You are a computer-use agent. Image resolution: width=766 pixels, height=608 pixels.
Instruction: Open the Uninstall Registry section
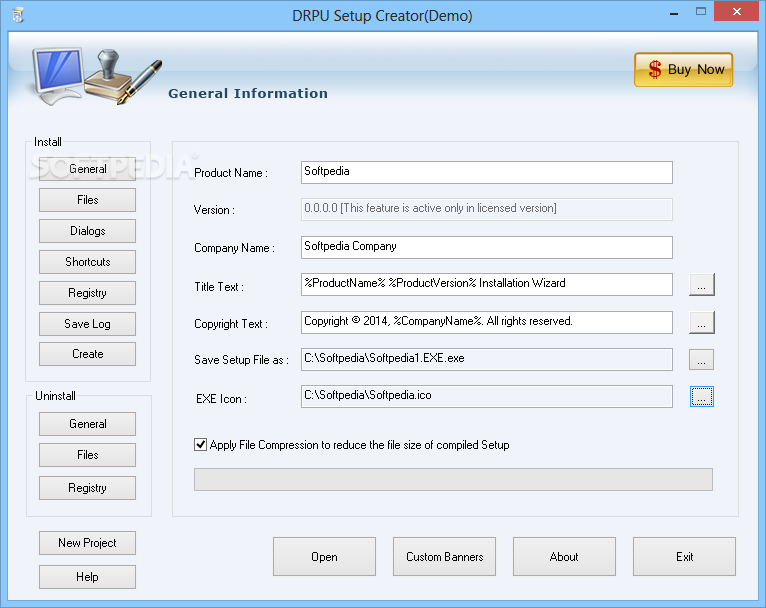87,488
